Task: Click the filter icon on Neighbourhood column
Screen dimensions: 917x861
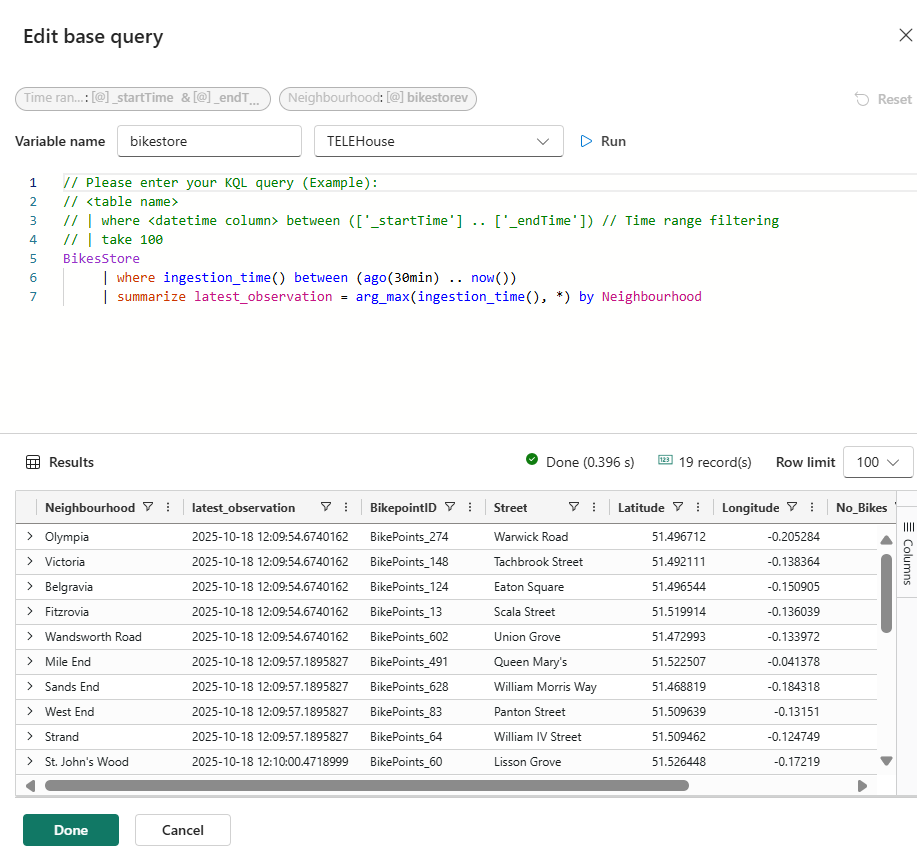Action: [x=148, y=508]
